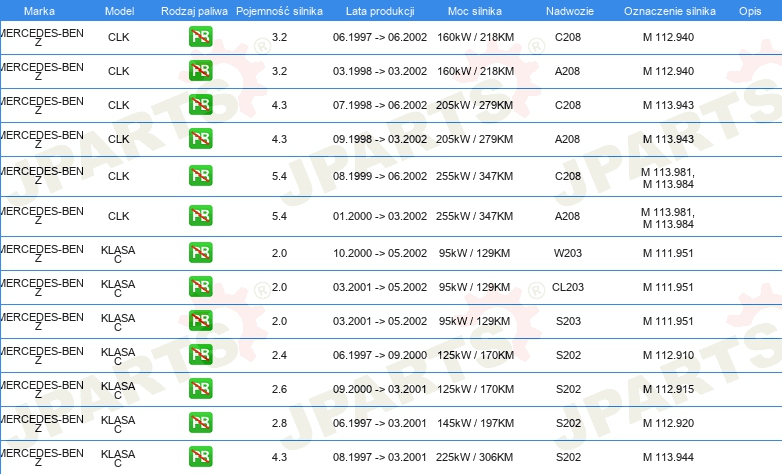Click production dates 03.1998 -> 03.2002
Viewport: 782px width, 474px height.
tap(380, 71)
